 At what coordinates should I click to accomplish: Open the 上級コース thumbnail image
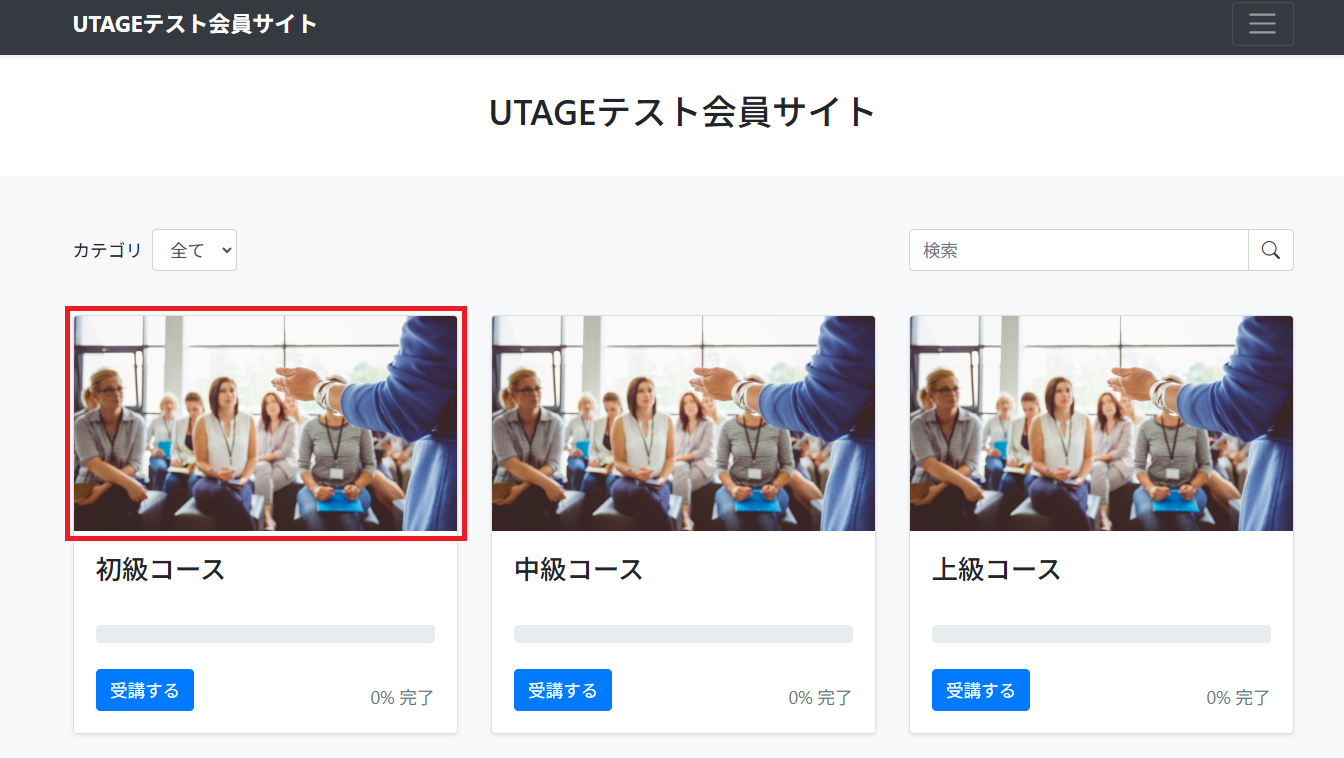click(x=1101, y=423)
